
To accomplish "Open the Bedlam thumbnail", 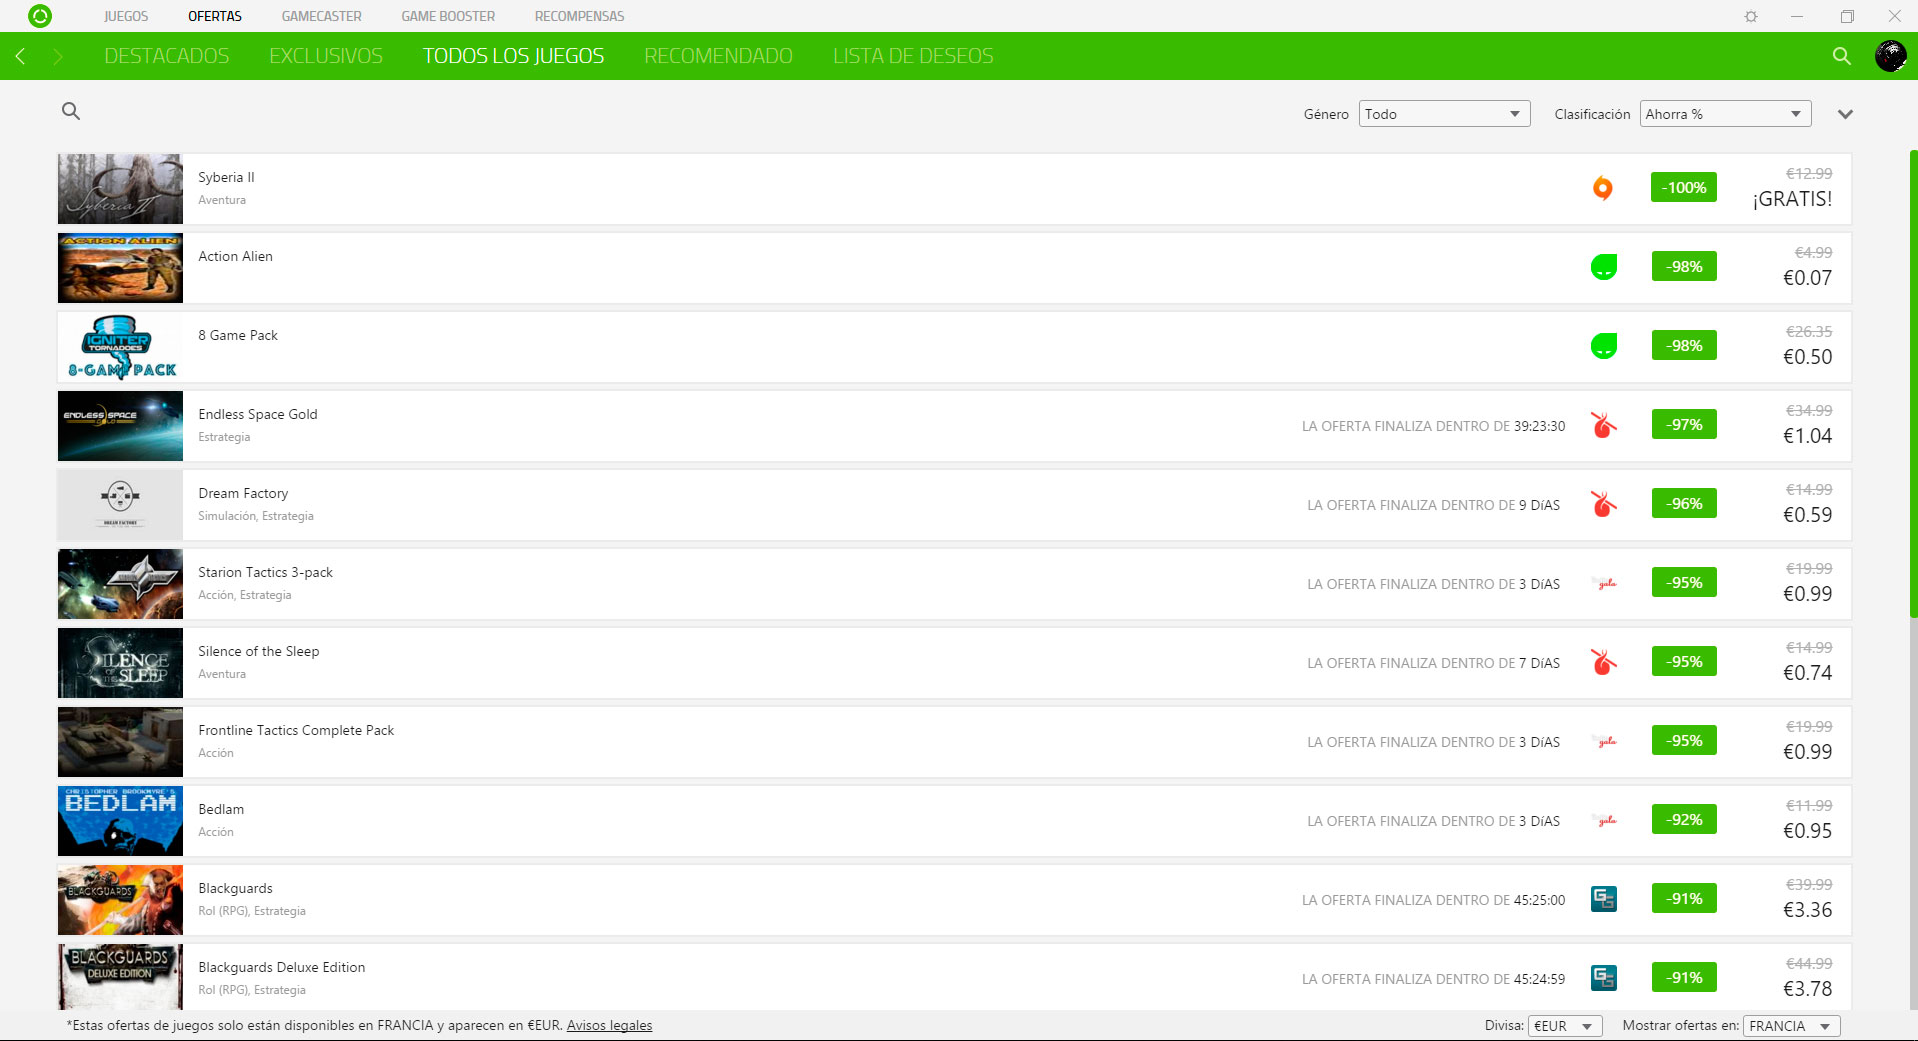I will point(120,820).
